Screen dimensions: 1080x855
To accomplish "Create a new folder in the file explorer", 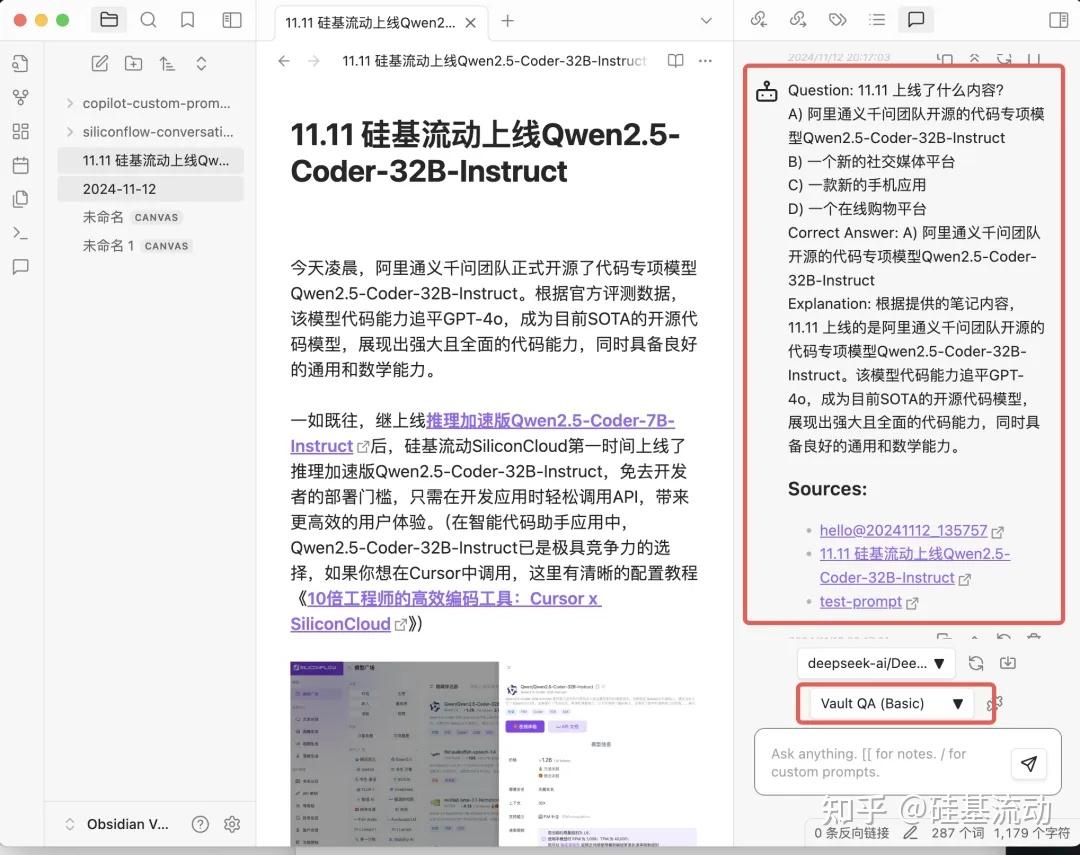I will pyautogui.click(x=133, y=62).
